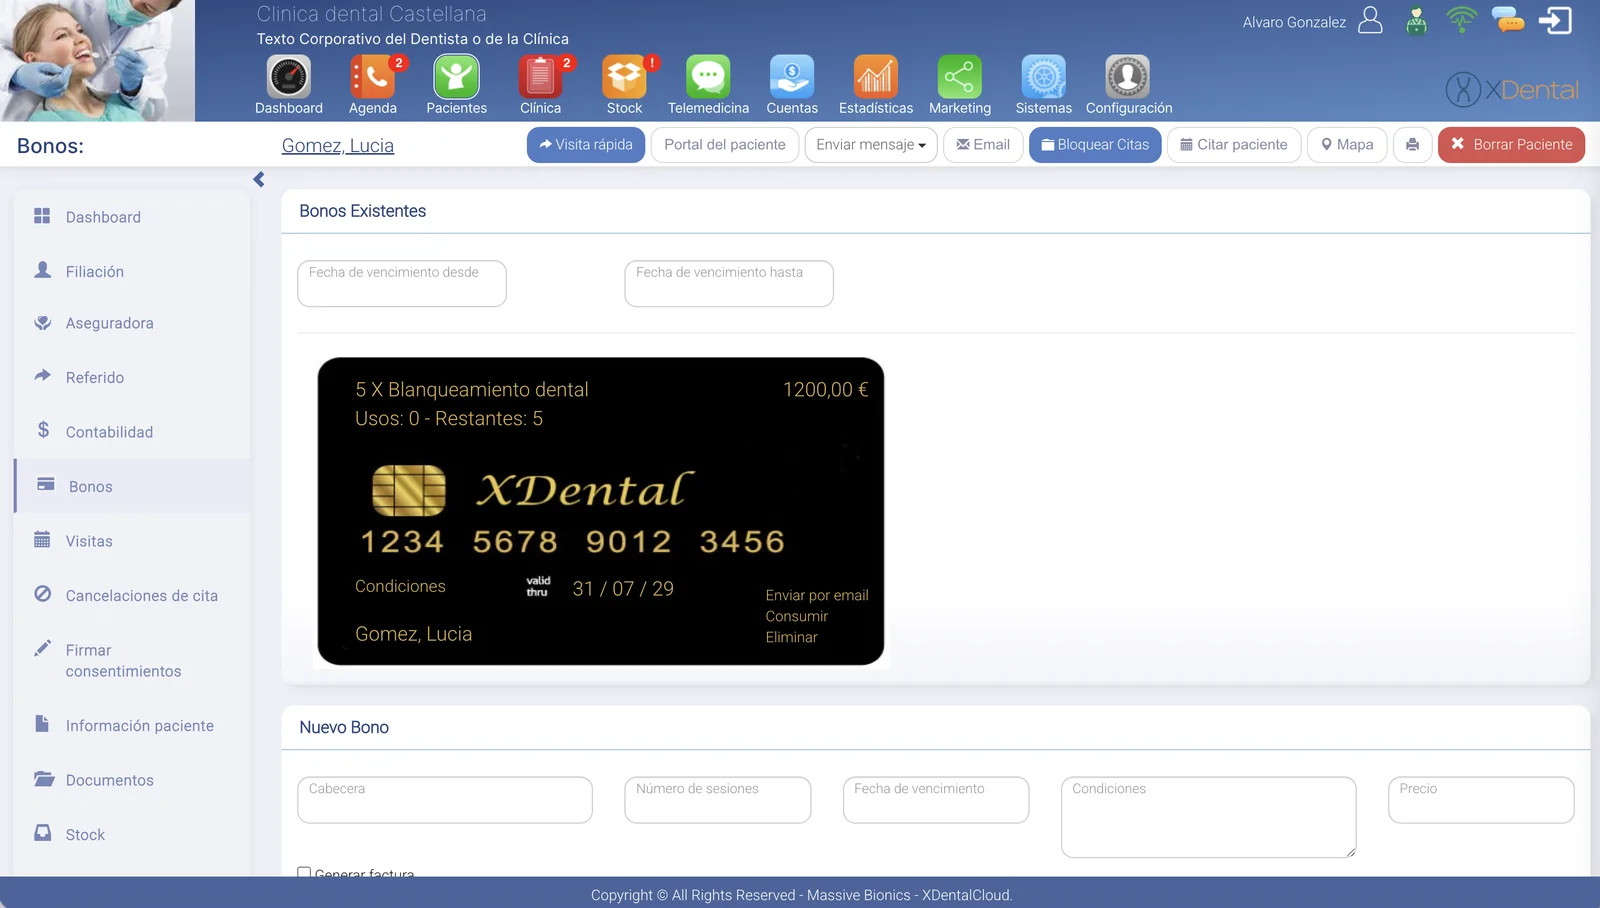Open the Stock box icon in top navigation
The width and height of the screenshot is (1600, 908).
[x=624, y=77]
